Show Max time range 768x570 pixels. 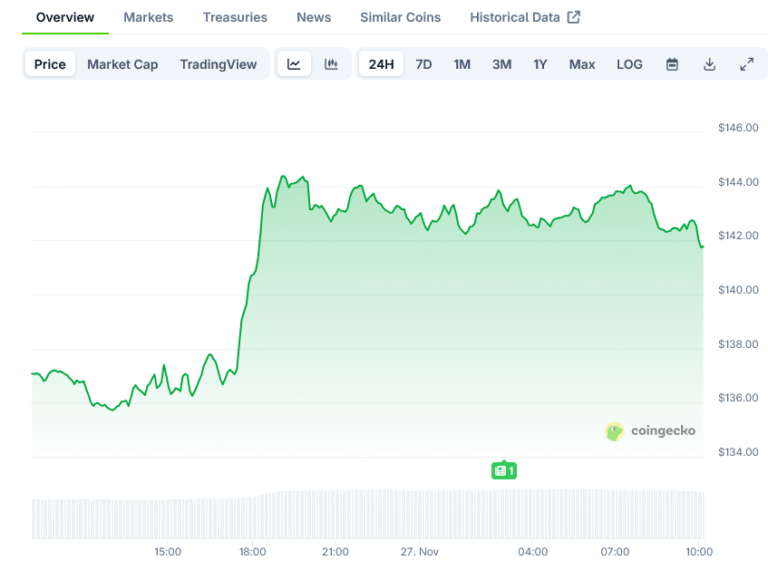click(x=582, y=64)
